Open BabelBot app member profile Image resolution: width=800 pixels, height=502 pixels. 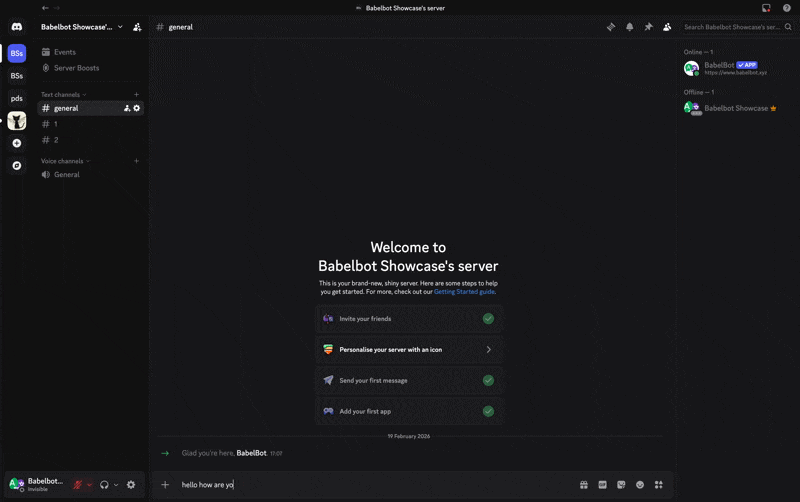click(x=738, y=68)
